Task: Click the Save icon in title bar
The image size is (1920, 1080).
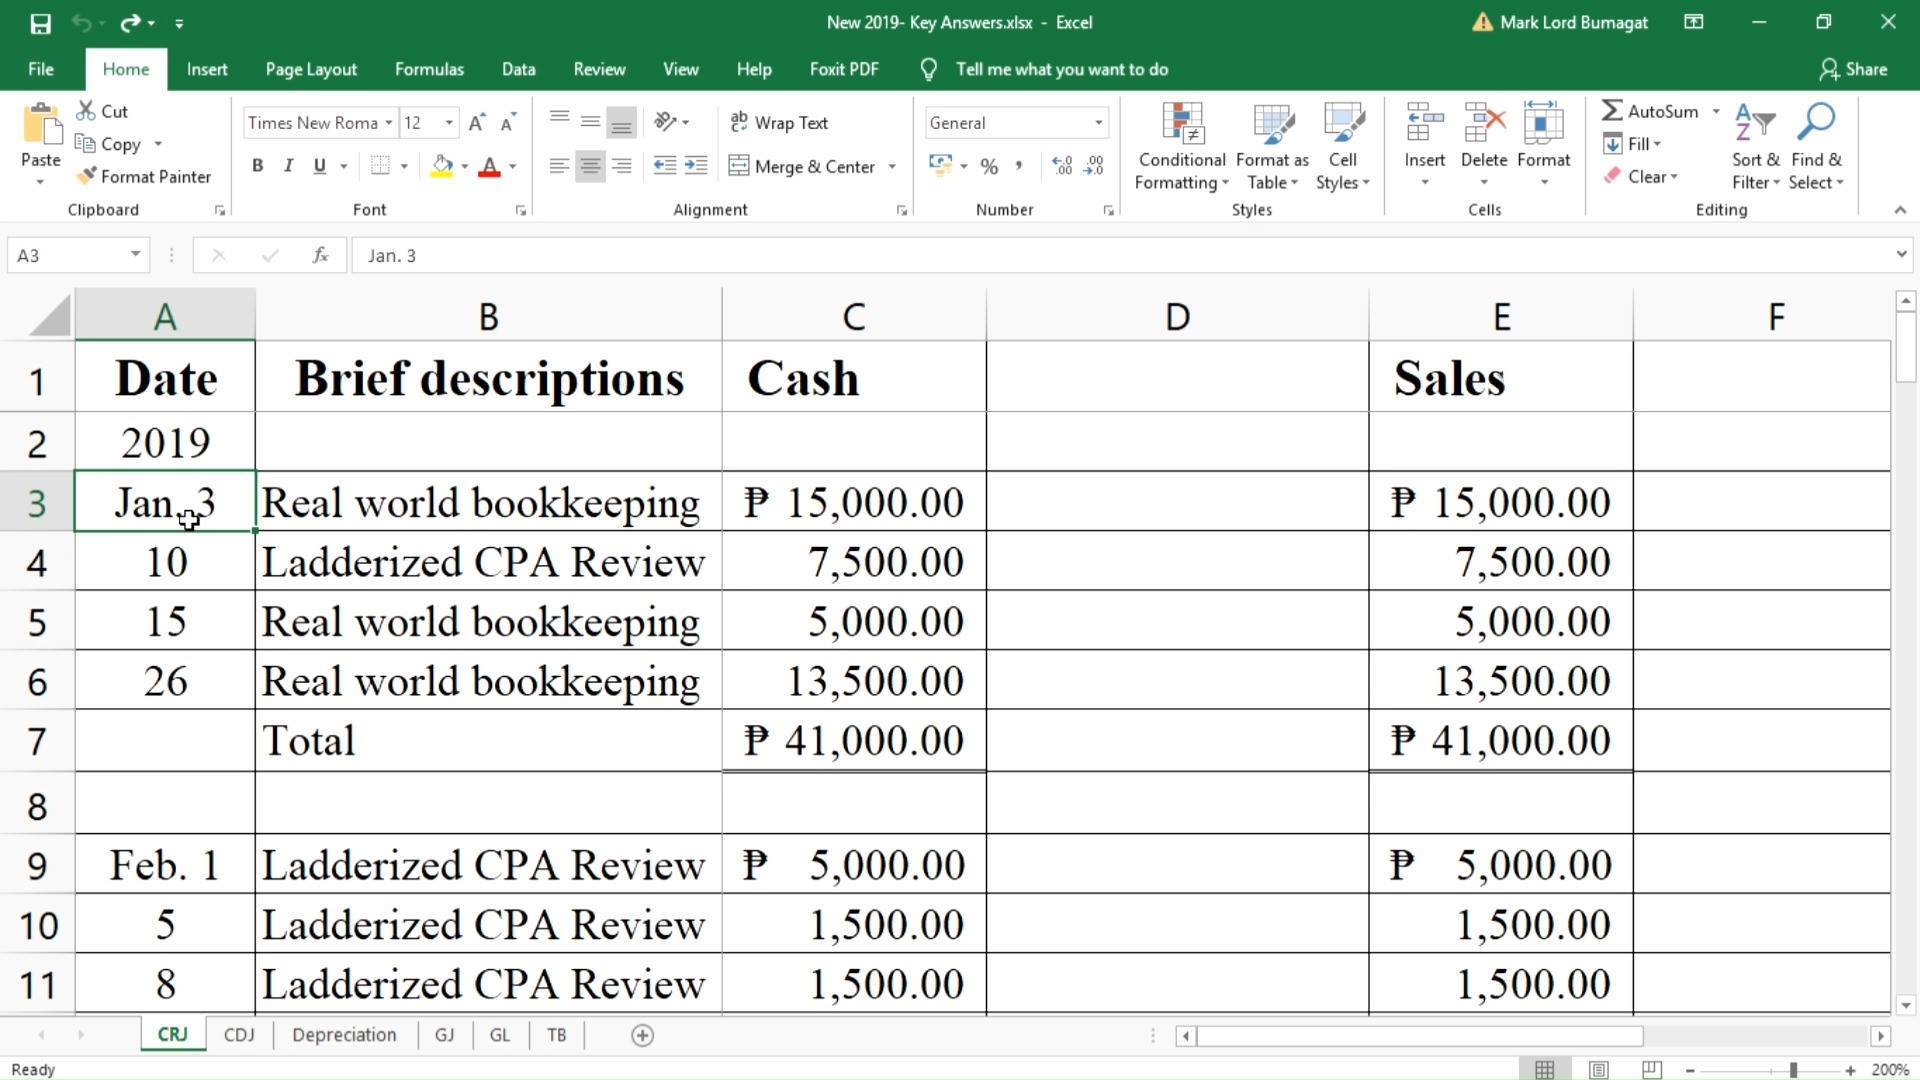Action: pyautogui.click(x=40, y=23)
